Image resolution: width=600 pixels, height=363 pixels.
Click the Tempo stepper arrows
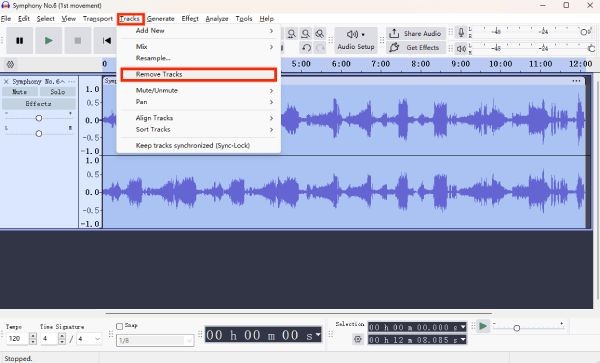click(x=33, y=339)
